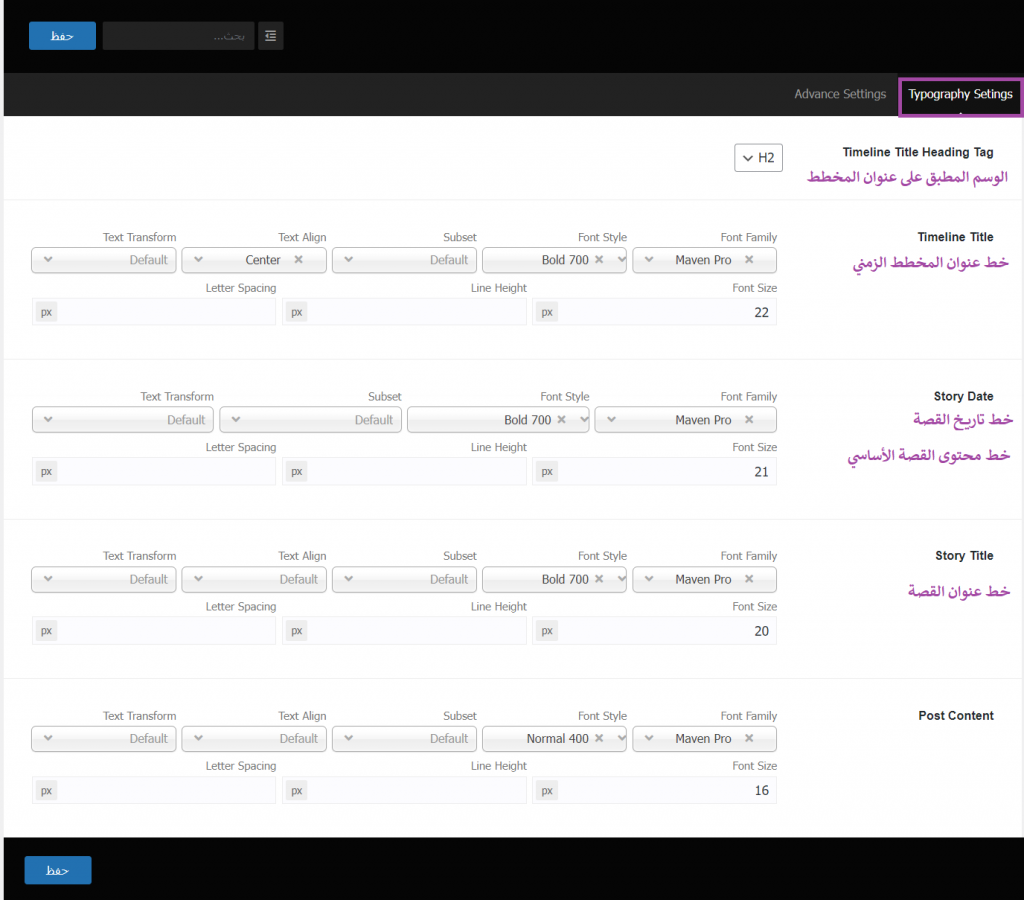Expand Story Title Text Align dropdown
The width and height of the screenshot is (1024, 900).
coord(254,579)
